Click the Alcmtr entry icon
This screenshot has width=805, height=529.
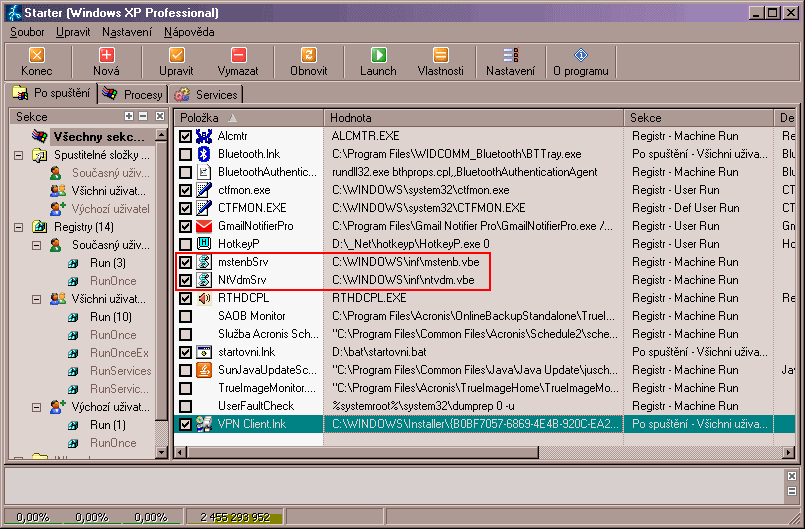(x=204, y=136)
